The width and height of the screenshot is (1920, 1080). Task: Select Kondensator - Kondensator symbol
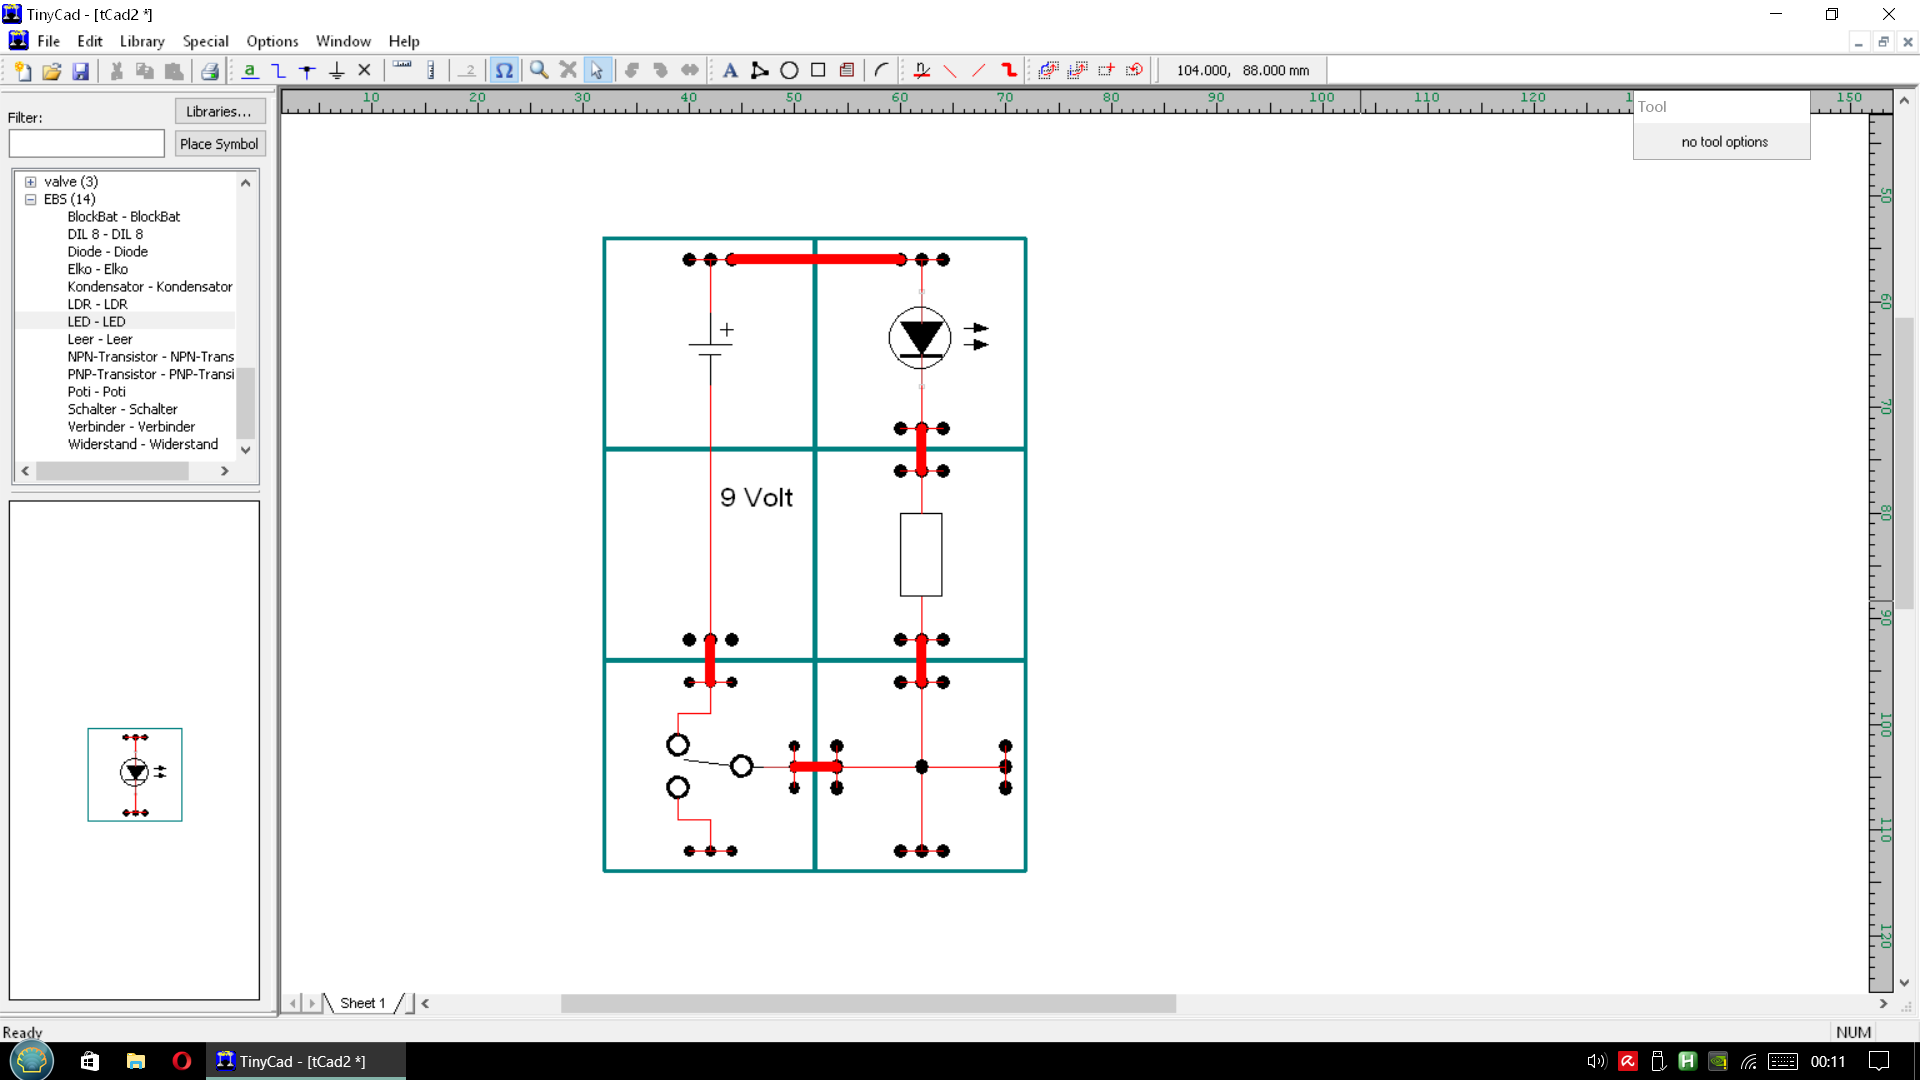[x=150, y=287]
